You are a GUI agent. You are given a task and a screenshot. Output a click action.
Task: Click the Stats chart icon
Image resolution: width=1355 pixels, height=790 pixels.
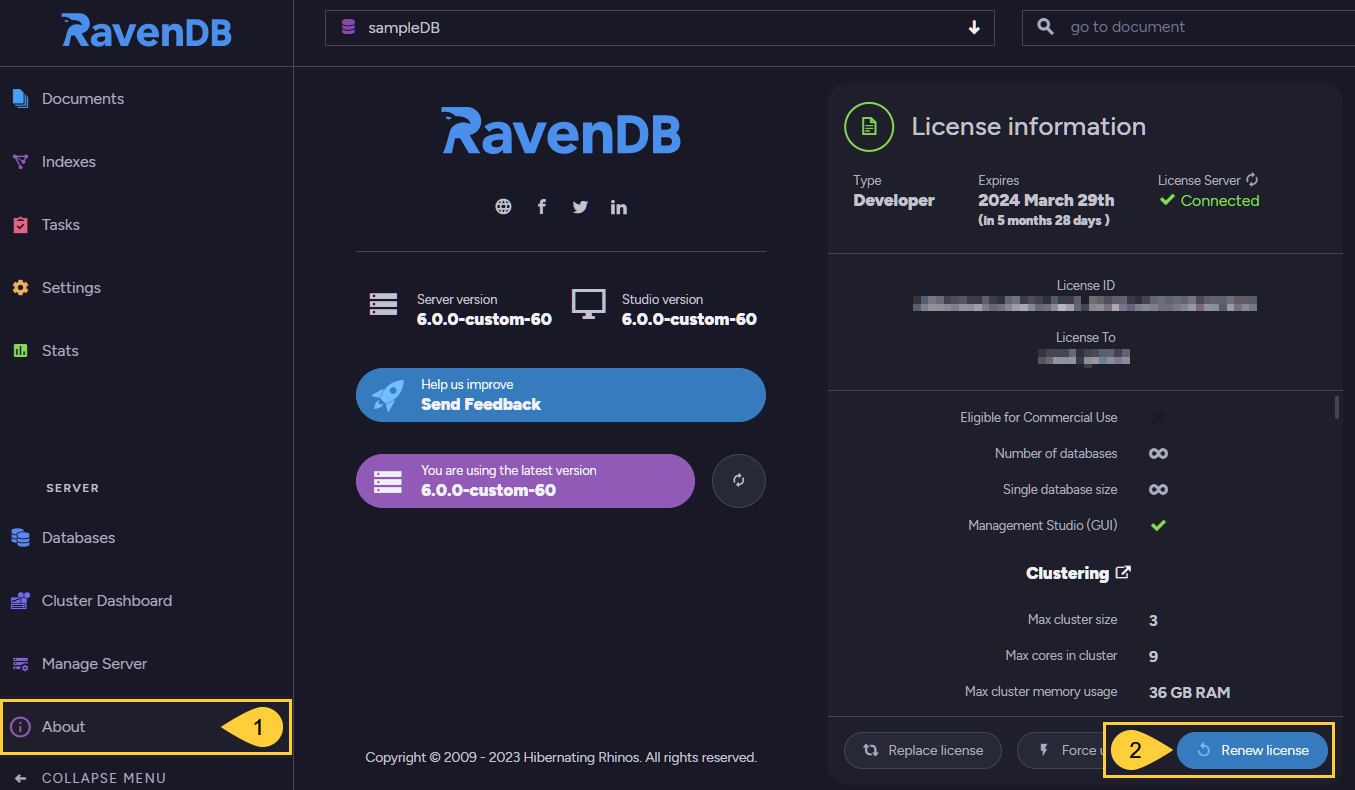(20, 351)
